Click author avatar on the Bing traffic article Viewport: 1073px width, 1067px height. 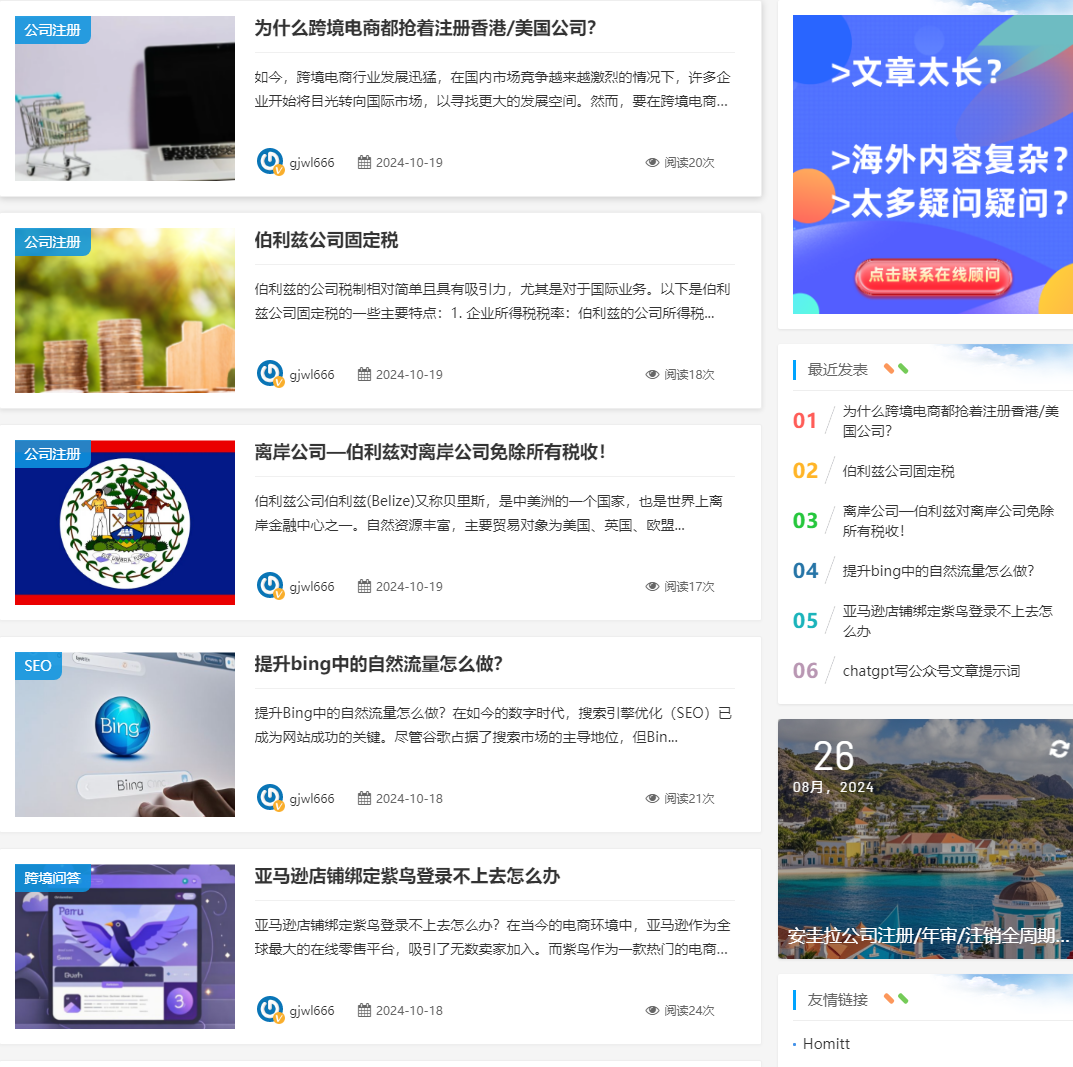pos(270,798)
